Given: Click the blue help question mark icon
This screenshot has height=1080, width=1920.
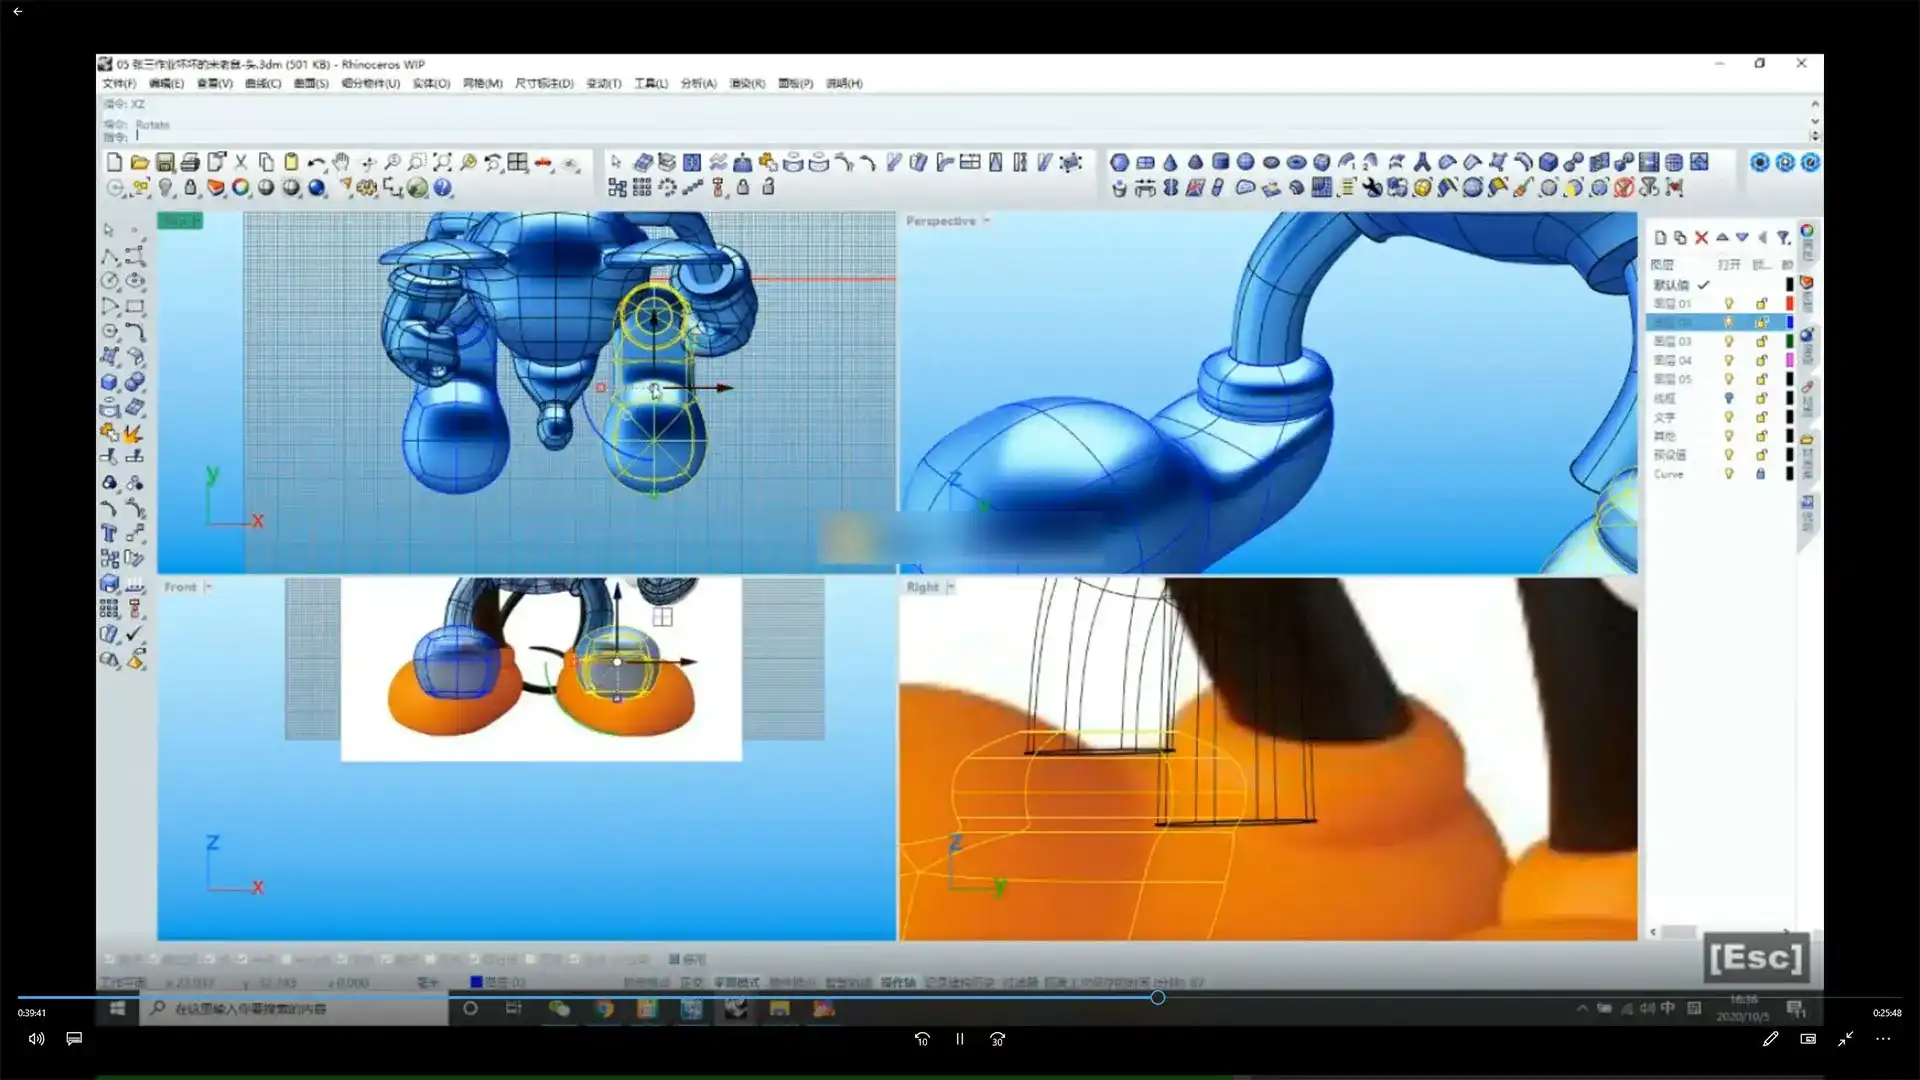Looking at the screenshot, I should point(442,187).
